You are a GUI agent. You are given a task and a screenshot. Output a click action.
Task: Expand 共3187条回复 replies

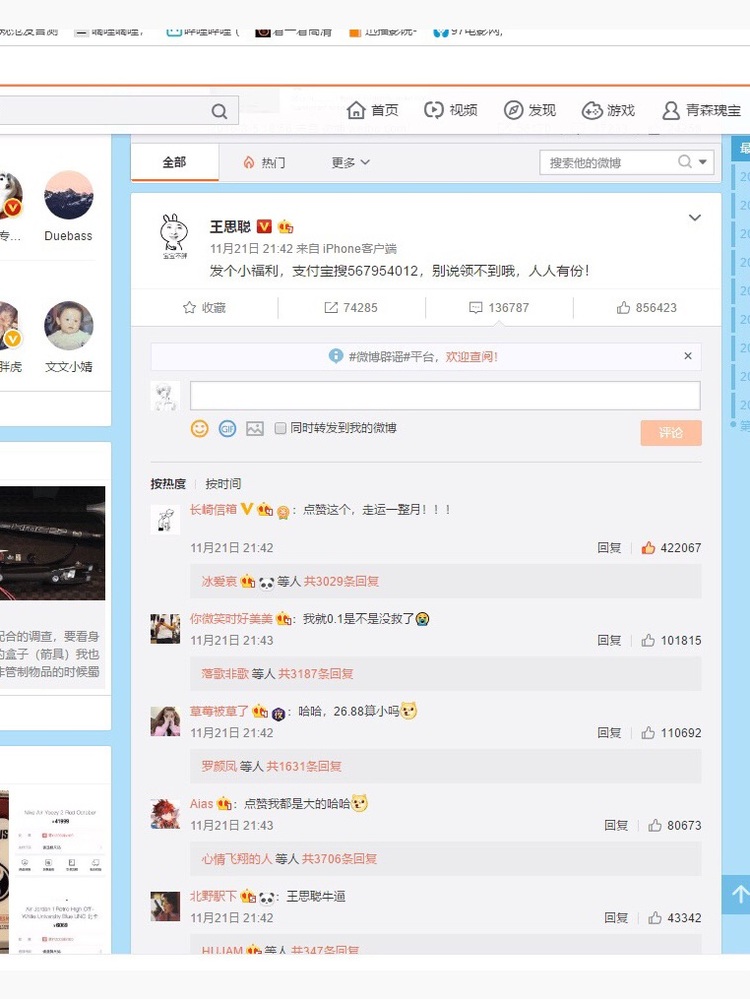point(315,673)
